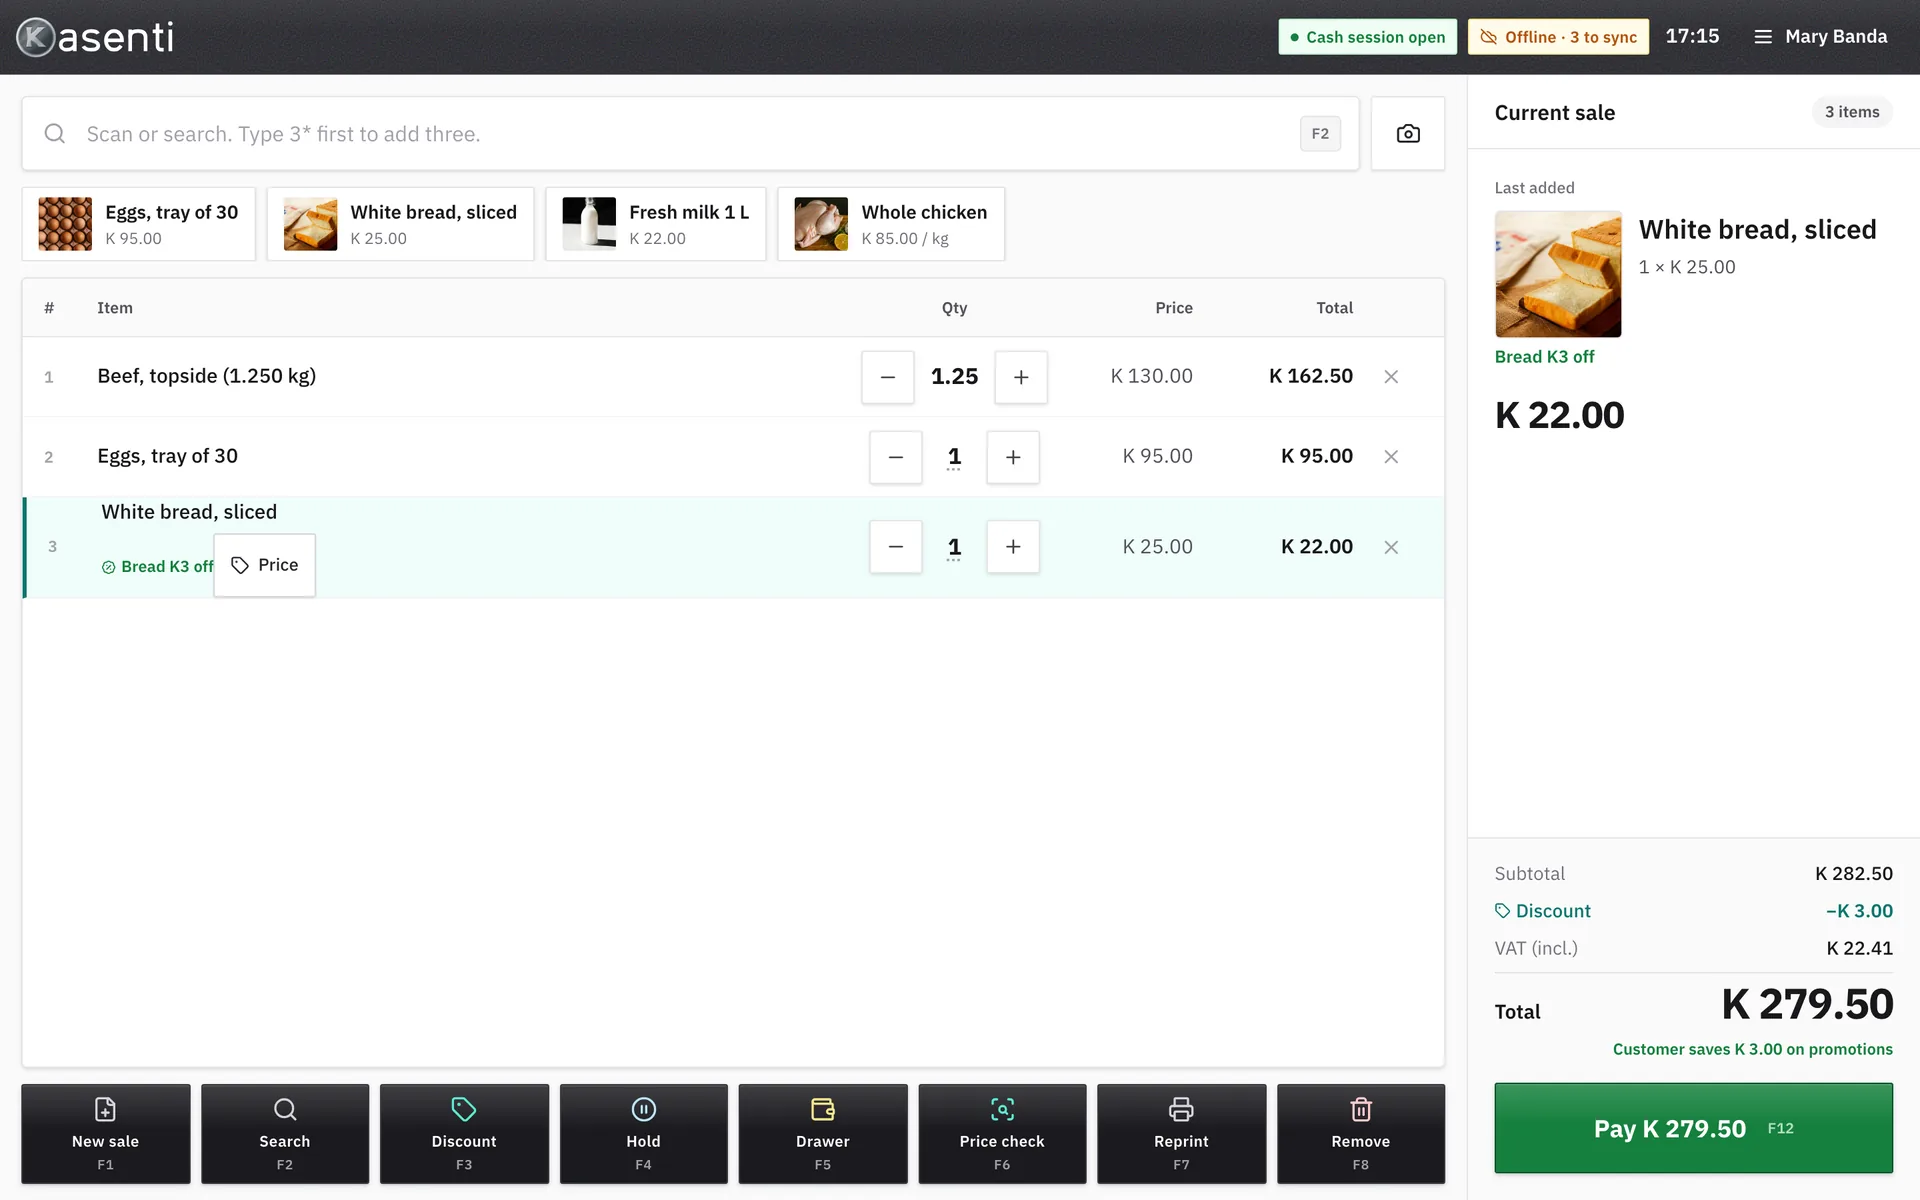Open the Search F2 function key

click(x=284, y=1134)
